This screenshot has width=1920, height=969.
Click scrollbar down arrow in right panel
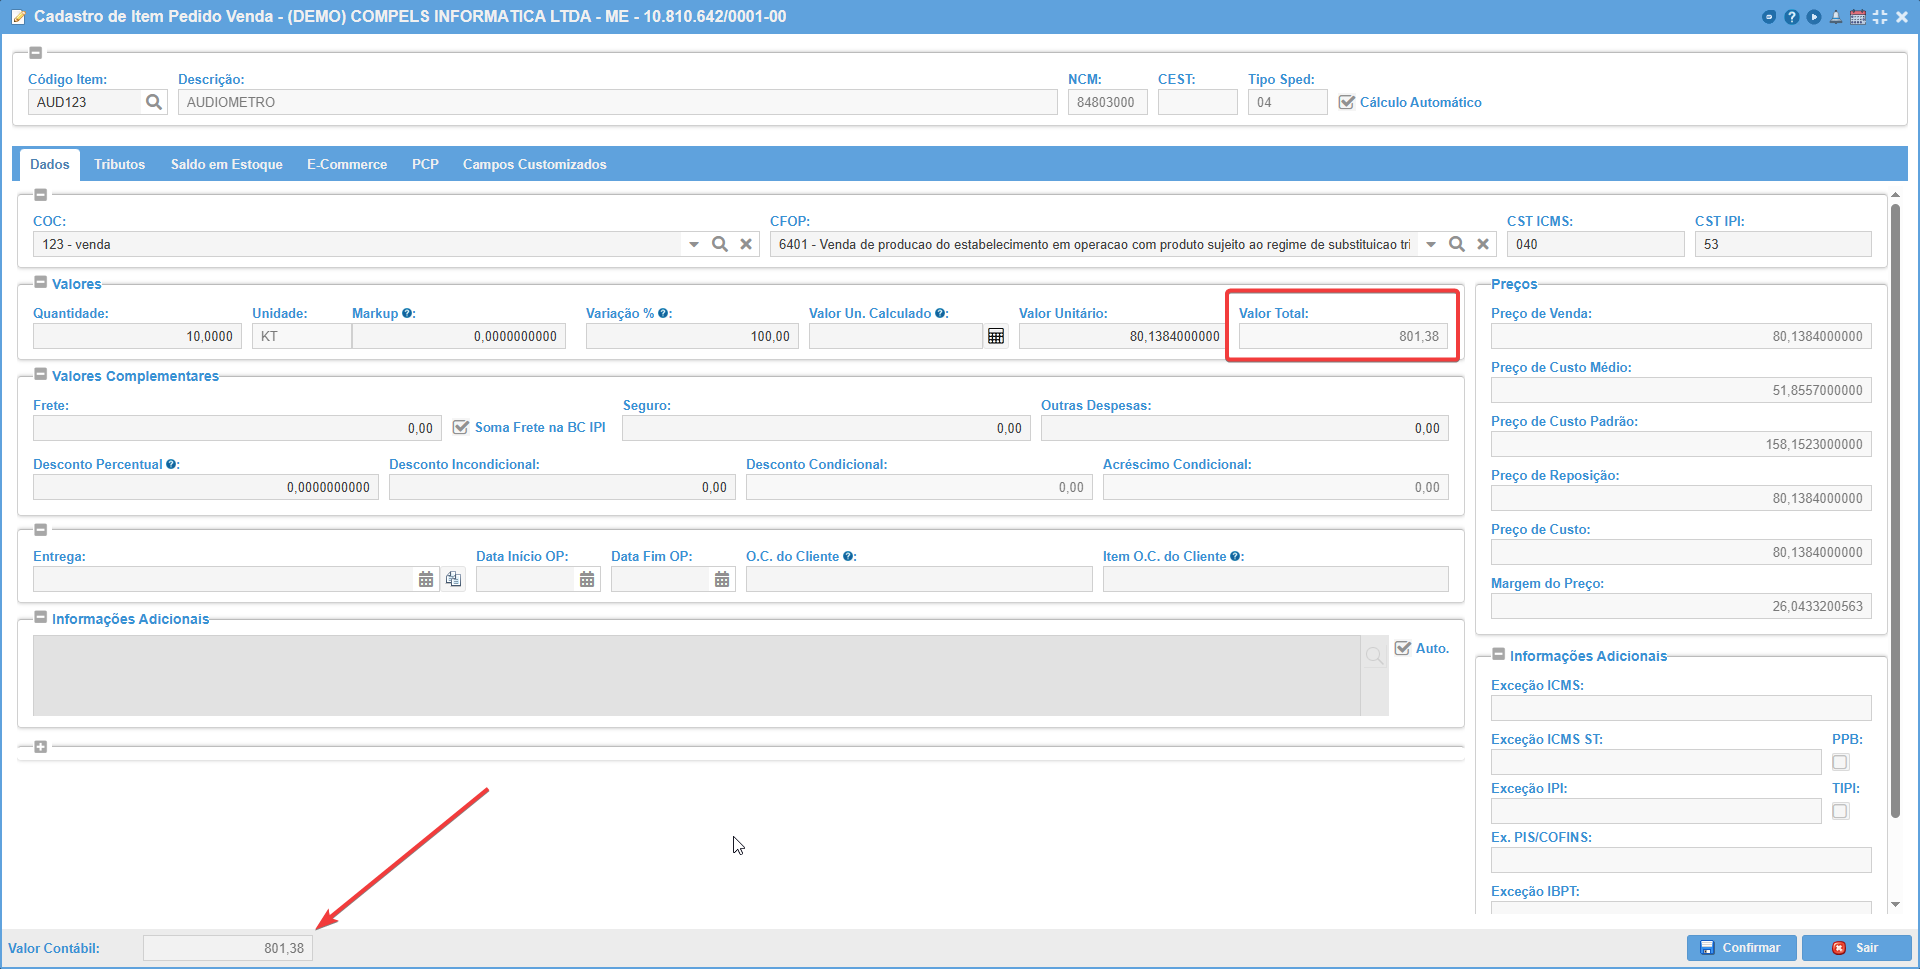pyautogui.click(x=1895, y=905)
